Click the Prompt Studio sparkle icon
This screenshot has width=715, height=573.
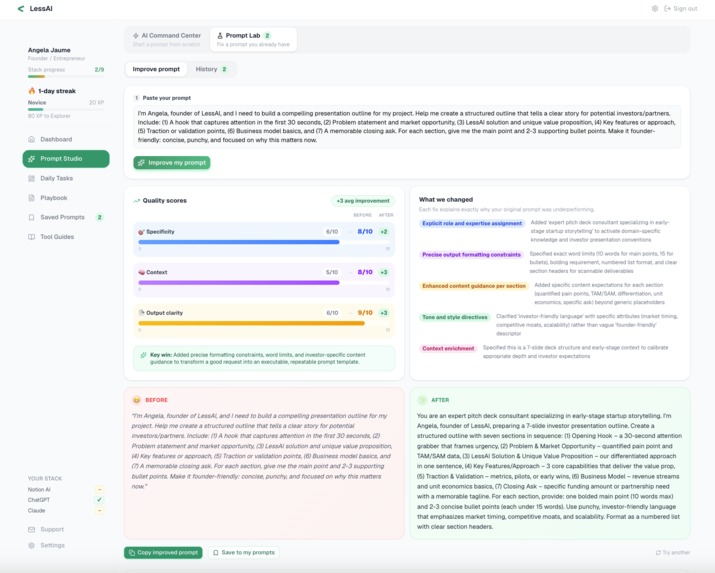click(x=31, y=159)
